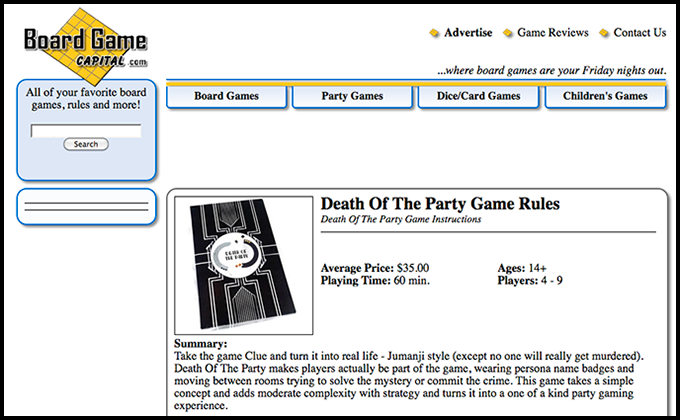Click the site tagline about Friday nights out
This screenshot has height=420, width=680.
tap(552, 70)
